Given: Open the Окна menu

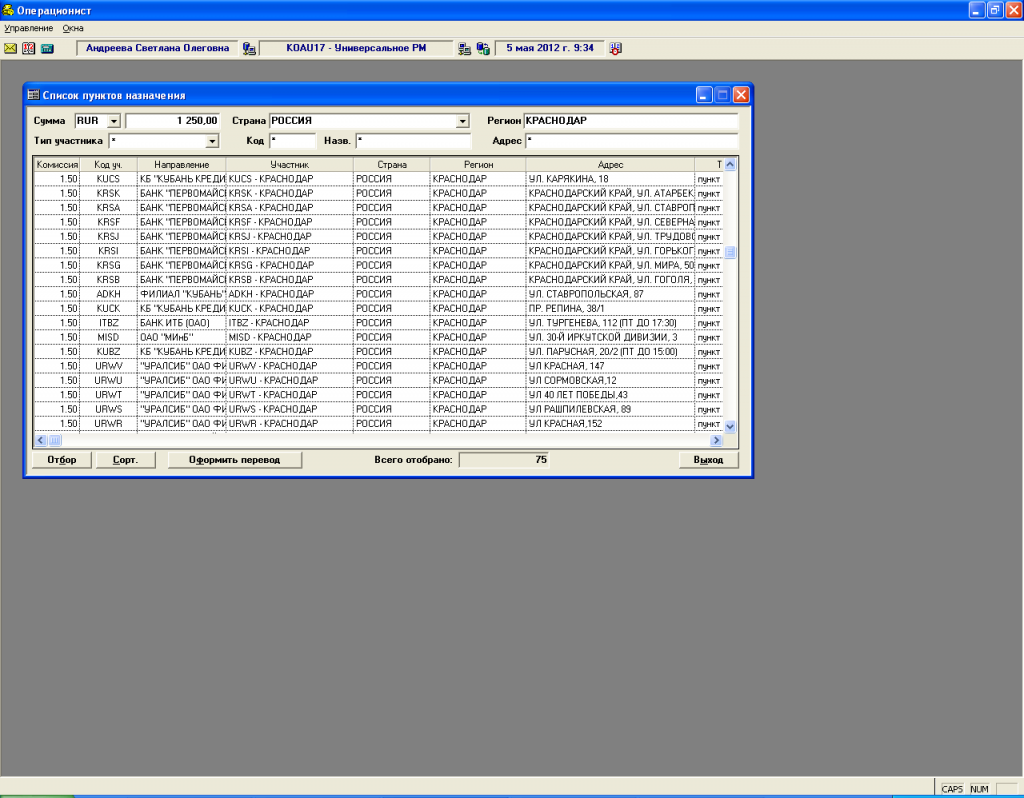Looking at the screenshot, I should point(73,28).
